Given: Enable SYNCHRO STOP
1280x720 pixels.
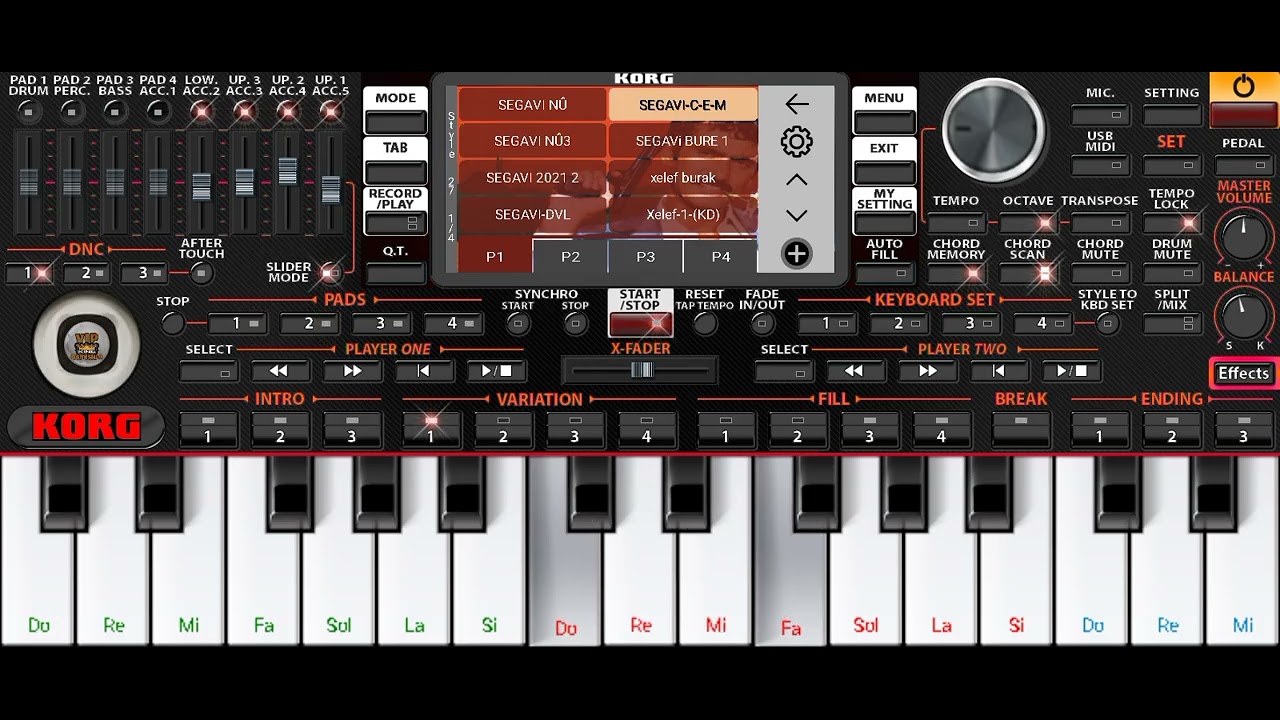Looking at the screenshot, I should coord(575,323).
